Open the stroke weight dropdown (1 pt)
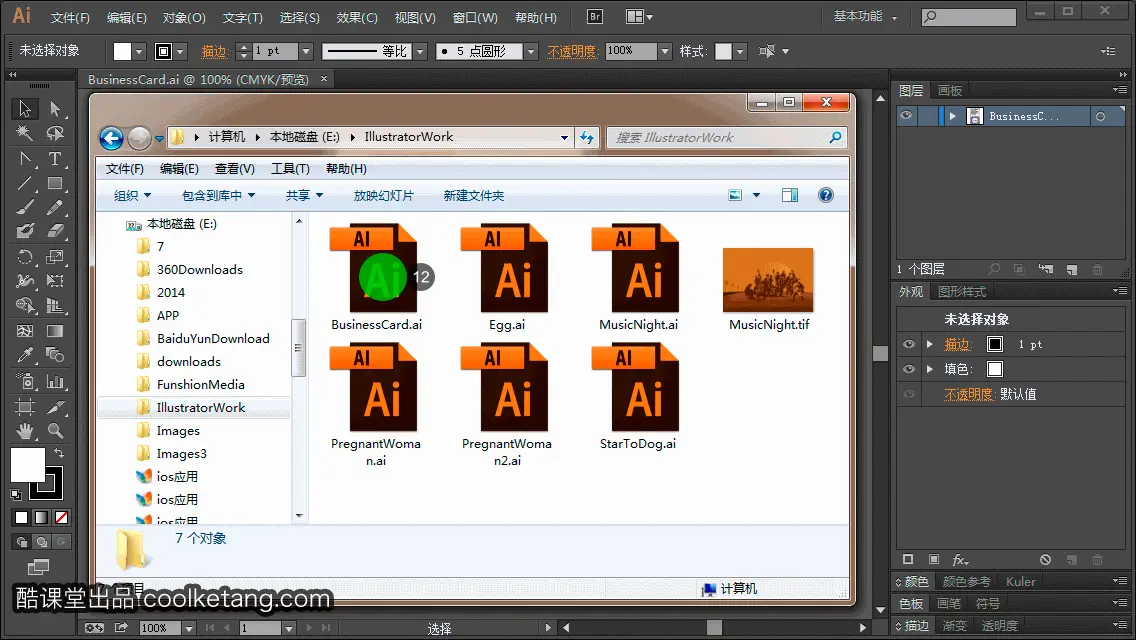The width and height of the screenshot is (1136, 640). (306, 51)
